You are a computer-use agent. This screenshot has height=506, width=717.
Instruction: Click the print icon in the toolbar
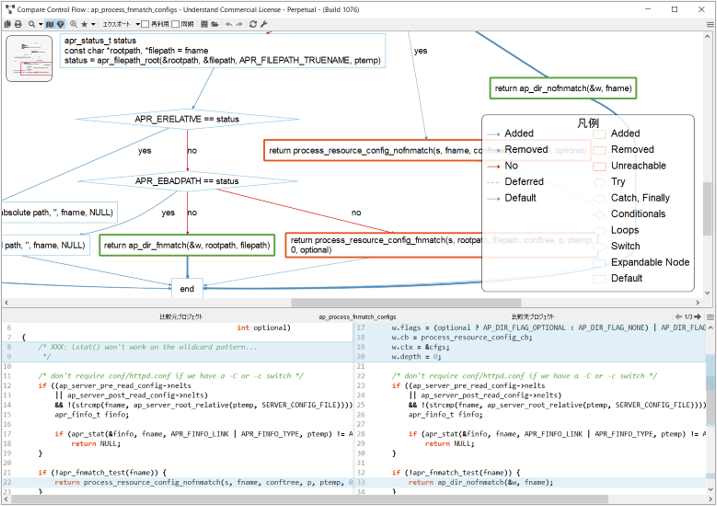[18, 24]
